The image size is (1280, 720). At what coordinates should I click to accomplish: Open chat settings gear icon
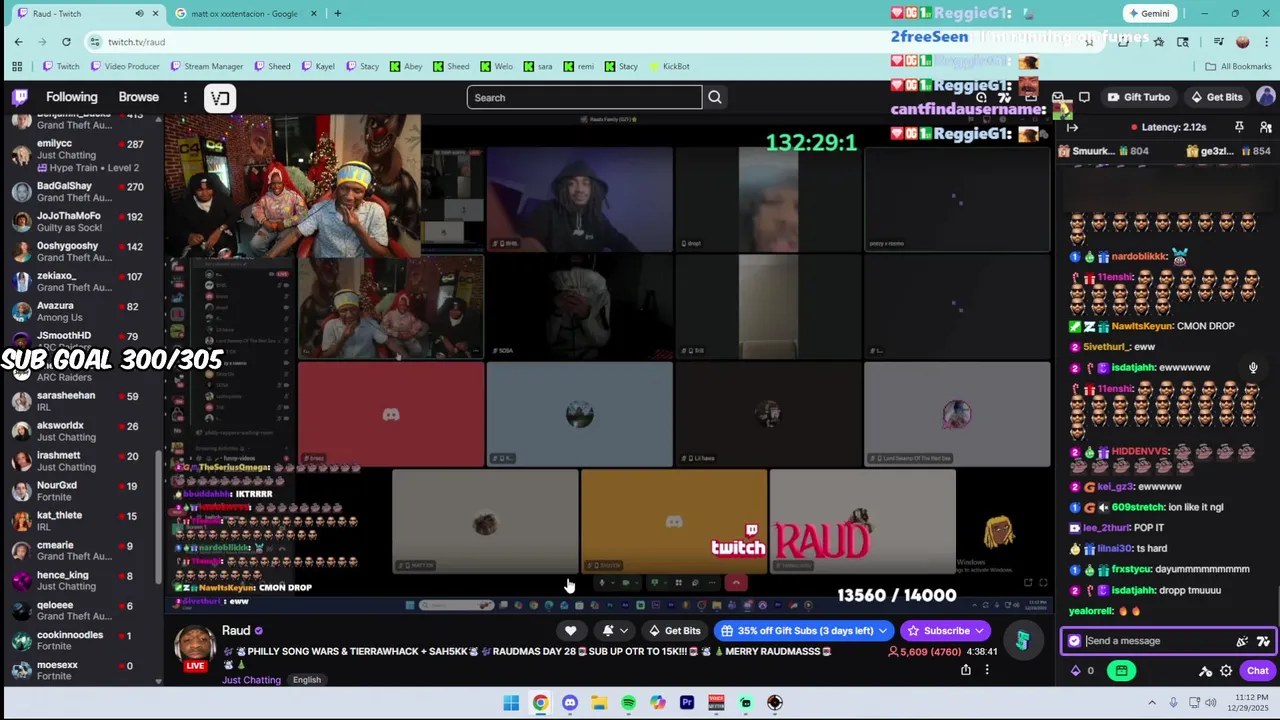click(1226, 671)
